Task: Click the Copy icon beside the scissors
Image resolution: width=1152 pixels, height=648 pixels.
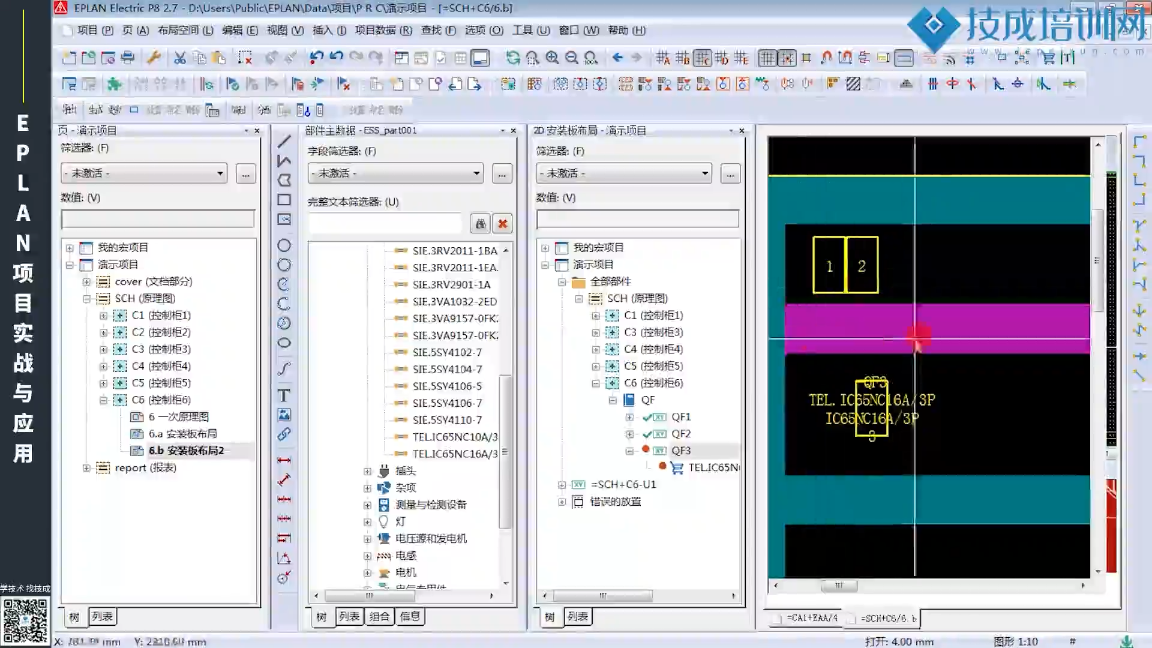Action: (199, 57)
